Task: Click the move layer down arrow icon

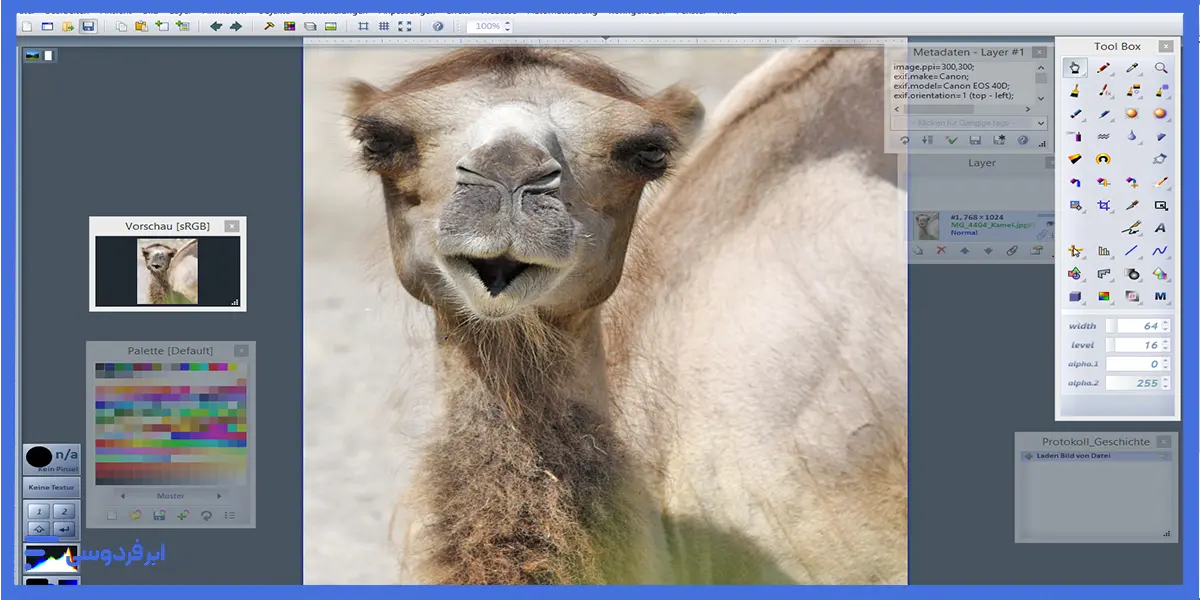Action: [988, 250]
